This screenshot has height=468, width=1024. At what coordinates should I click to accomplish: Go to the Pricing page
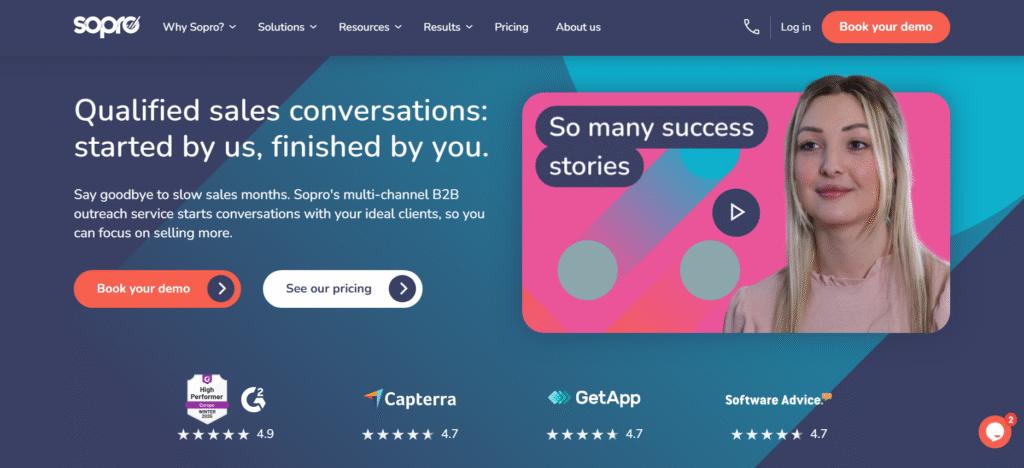511,27
